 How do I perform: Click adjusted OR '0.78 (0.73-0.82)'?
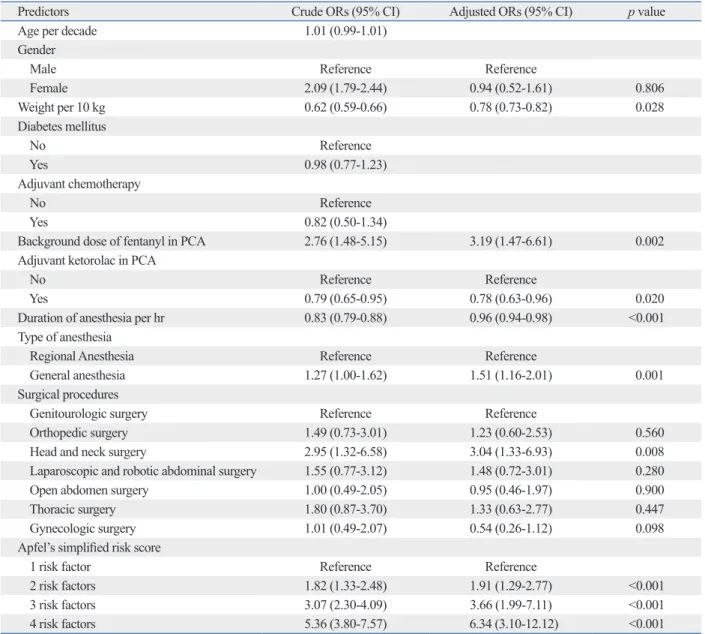511,107
